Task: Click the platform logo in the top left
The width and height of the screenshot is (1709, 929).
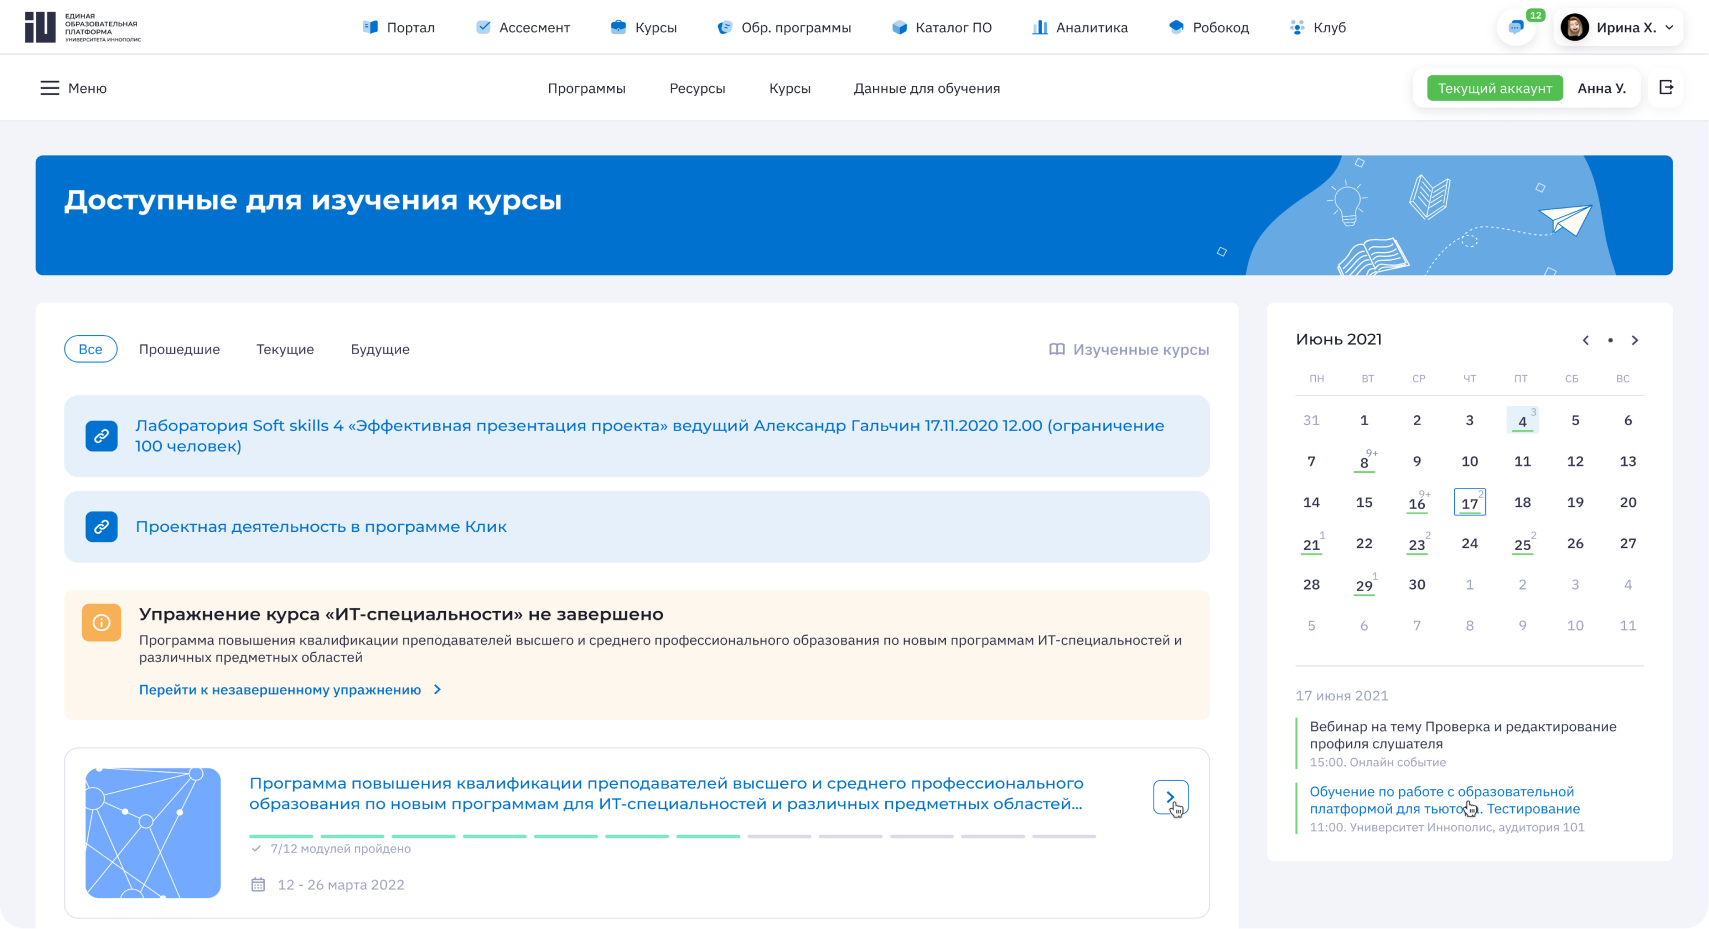Action: click(x=83, y=27)
